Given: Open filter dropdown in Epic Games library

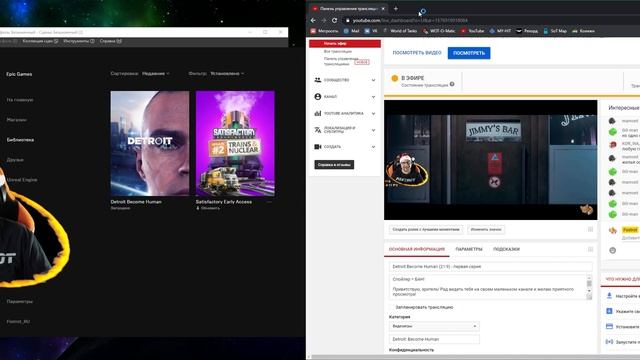Looking at the screenshot, I should (227, 73).
